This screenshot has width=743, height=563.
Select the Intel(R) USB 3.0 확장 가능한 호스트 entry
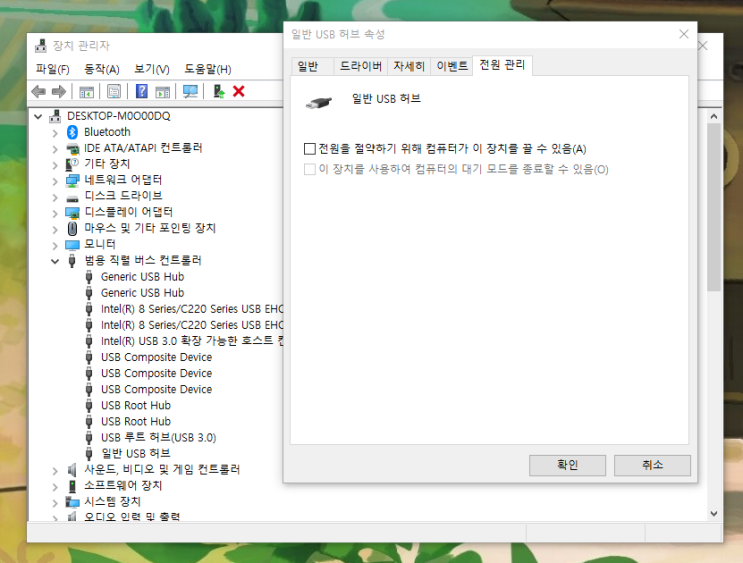(192, 341)
